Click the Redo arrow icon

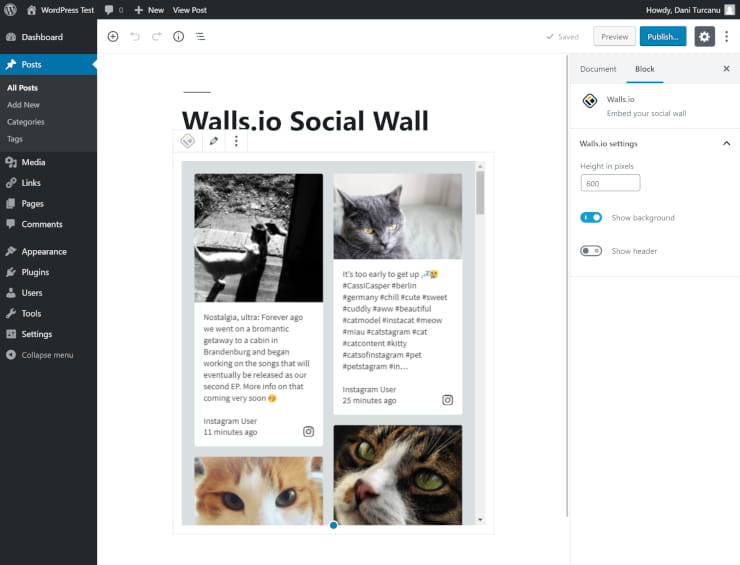157,36
